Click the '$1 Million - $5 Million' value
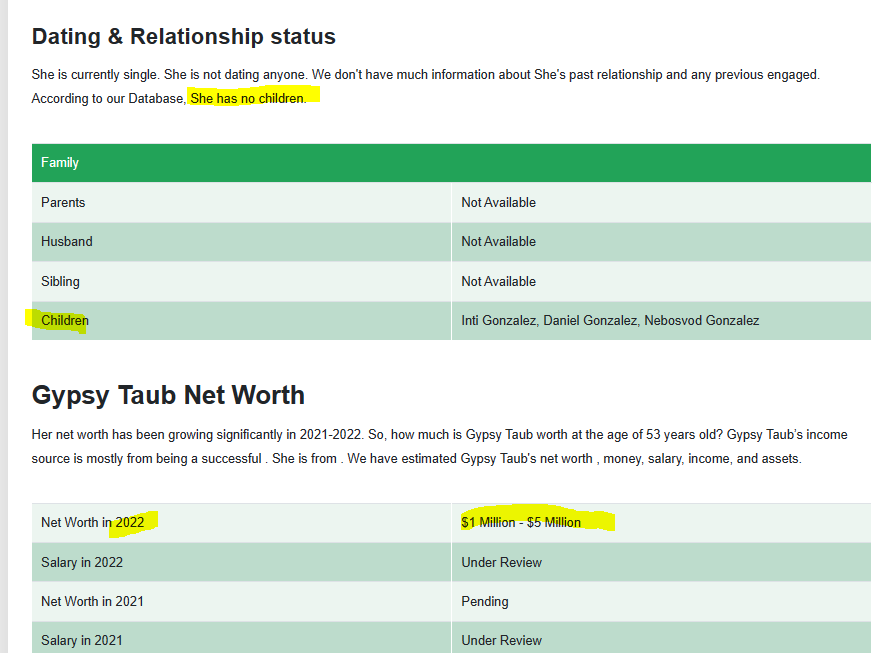 tap(521, 522)
